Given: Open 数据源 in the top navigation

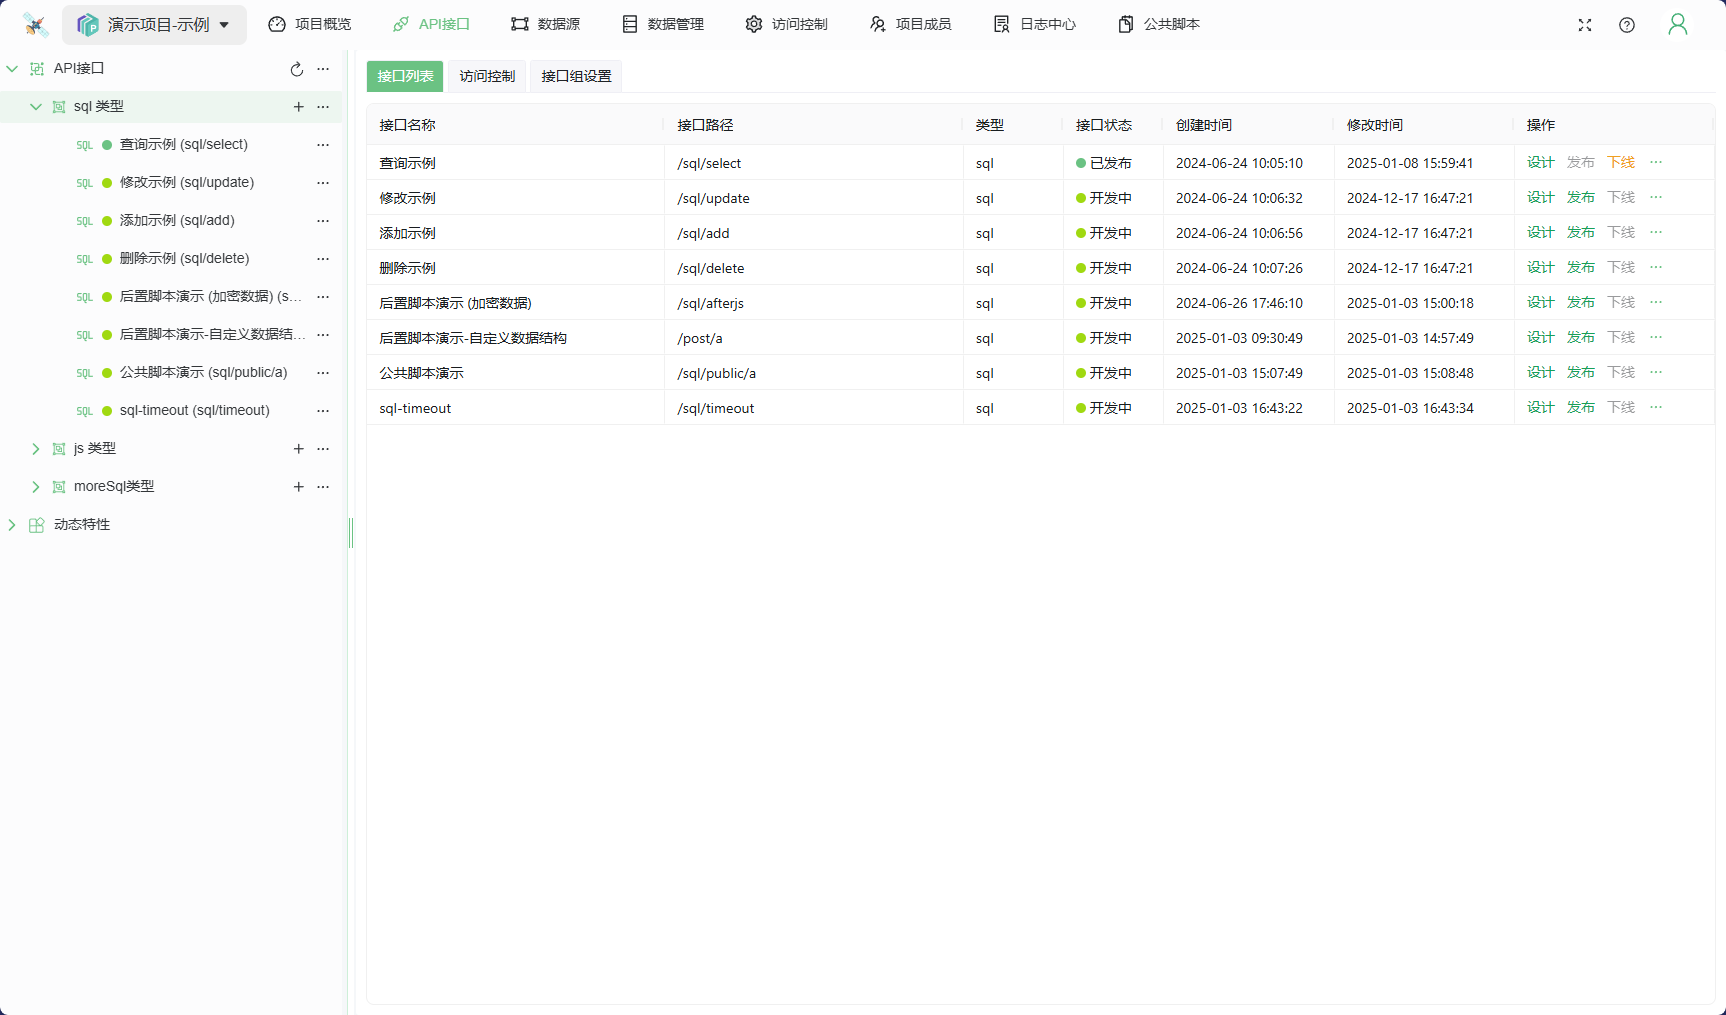Looking at the screenshot, I should point(546,24).
